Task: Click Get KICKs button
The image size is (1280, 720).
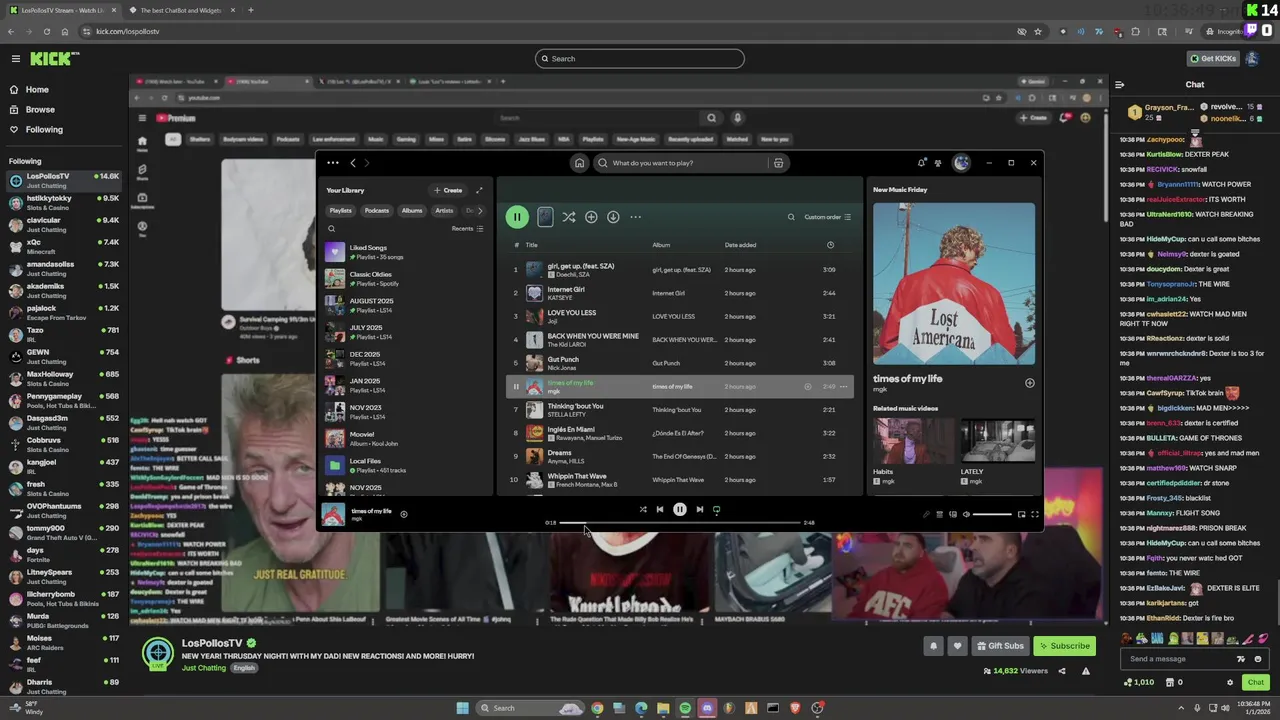Action: click(1212, 59)
